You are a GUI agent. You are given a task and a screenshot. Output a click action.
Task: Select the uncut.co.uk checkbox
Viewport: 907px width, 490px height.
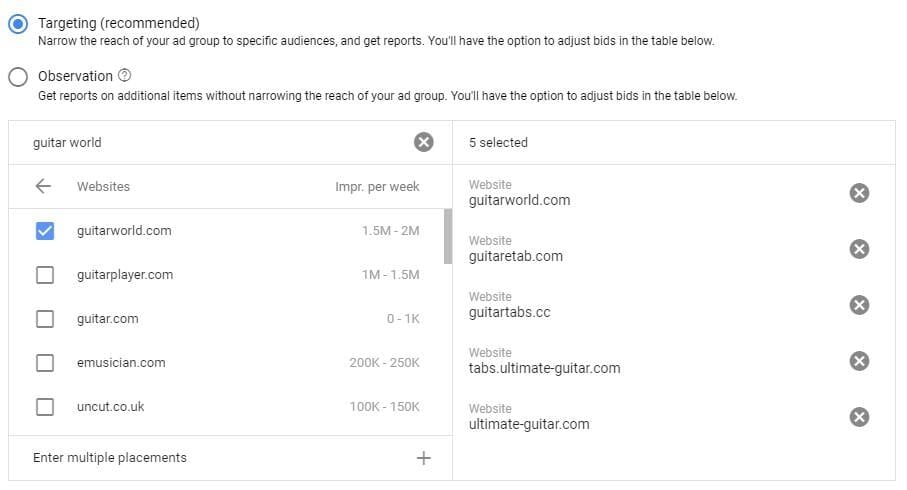click(45, 407)
